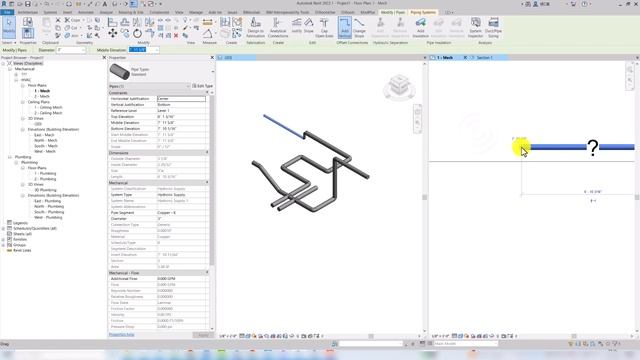Collapse the Mechanical section in Properties
The image size is (640, 360).
tap(207, 182)
